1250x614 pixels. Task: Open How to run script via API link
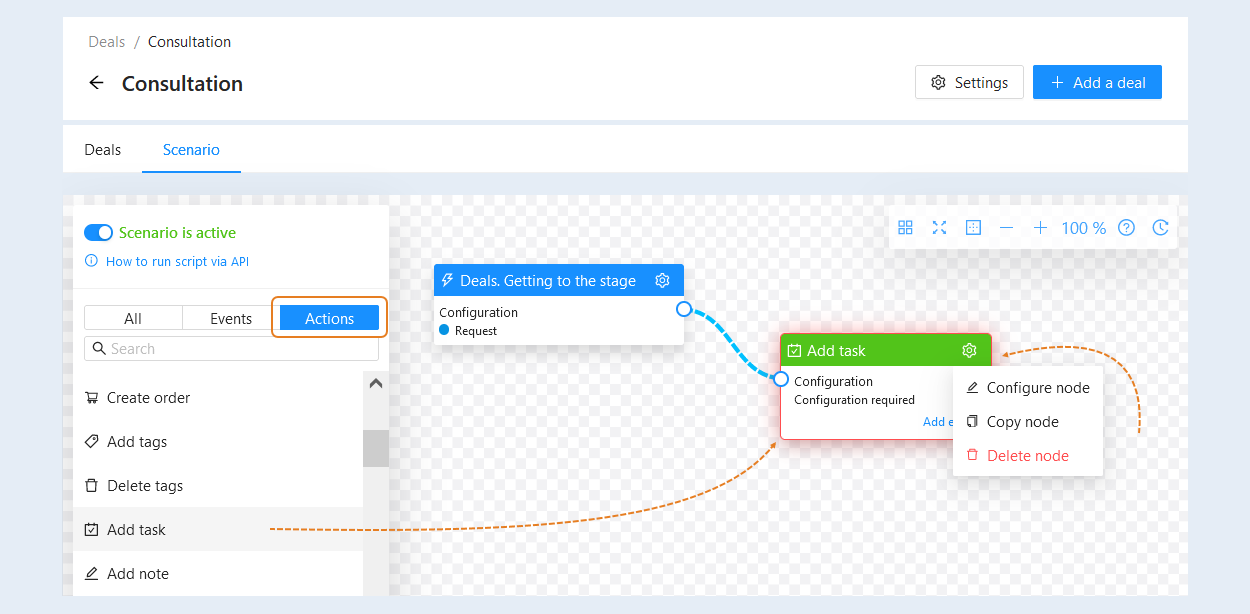click(x=177, y=261)
